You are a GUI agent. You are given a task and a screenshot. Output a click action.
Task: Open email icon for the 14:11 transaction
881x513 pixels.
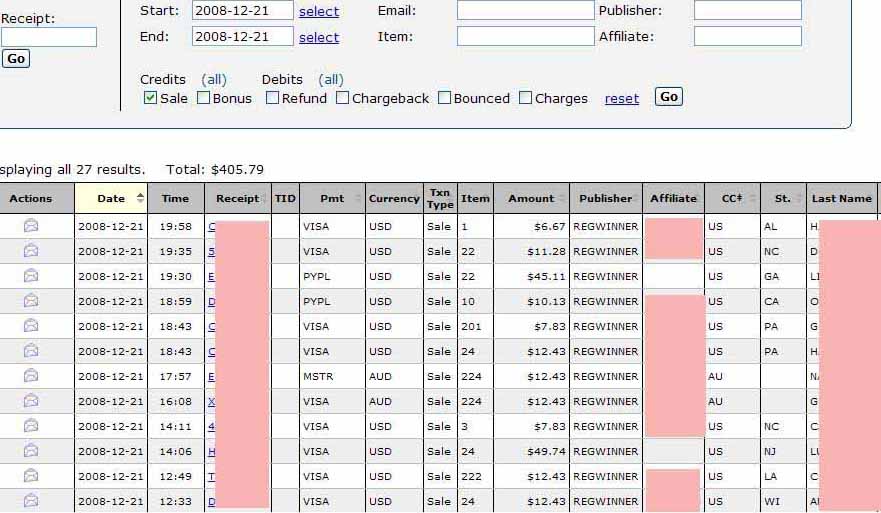tap(31, 426)
